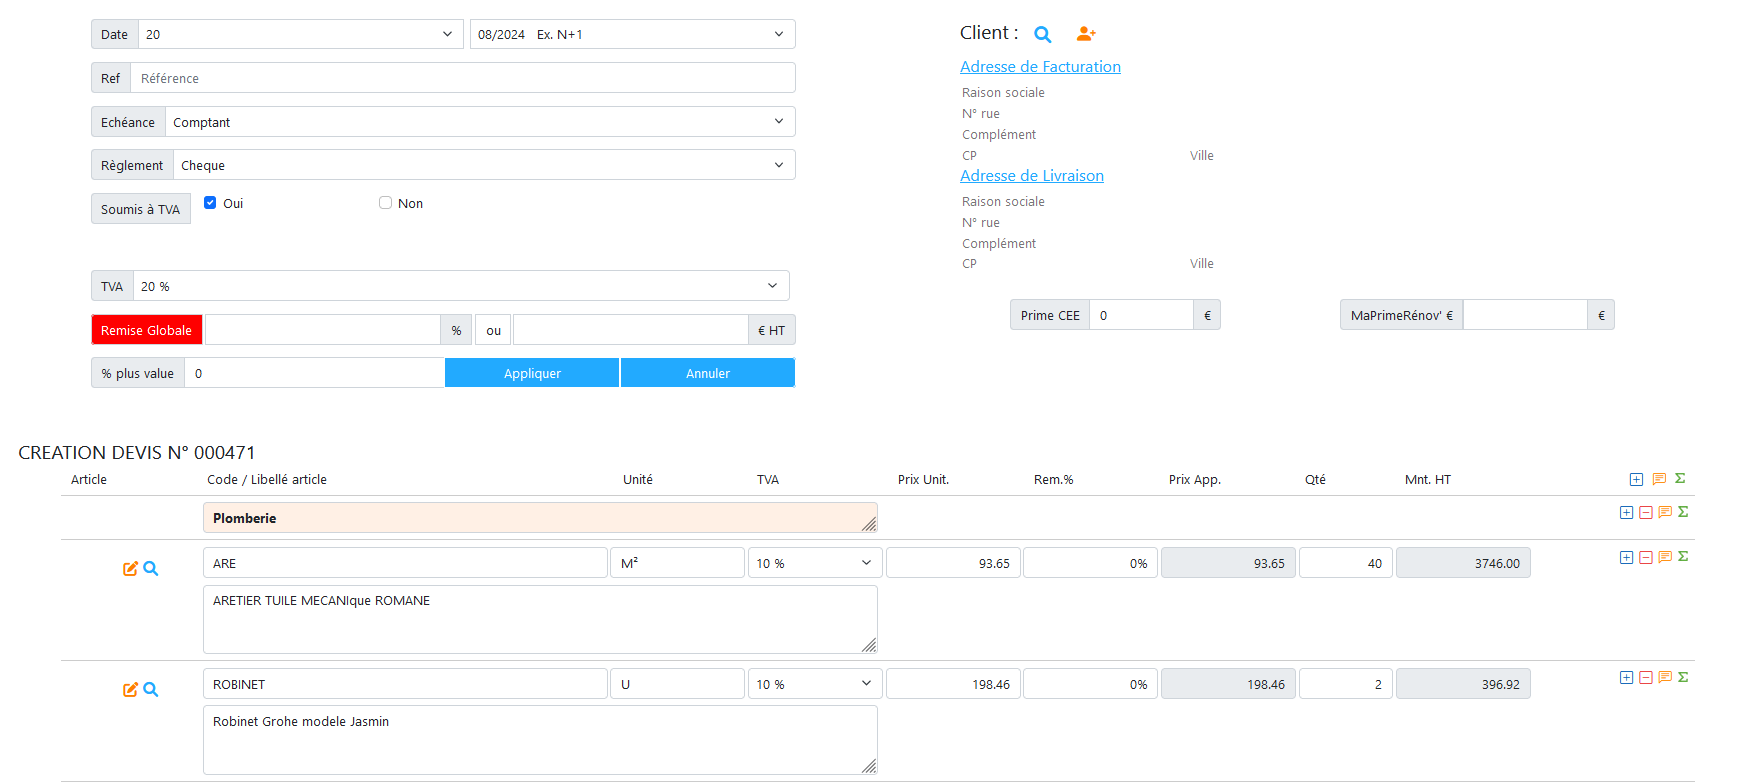Viewport: 1757px width, 782px height.
Task: Click the Mnt. HT value 3746.00
Action: click(x=1463, y=563)
